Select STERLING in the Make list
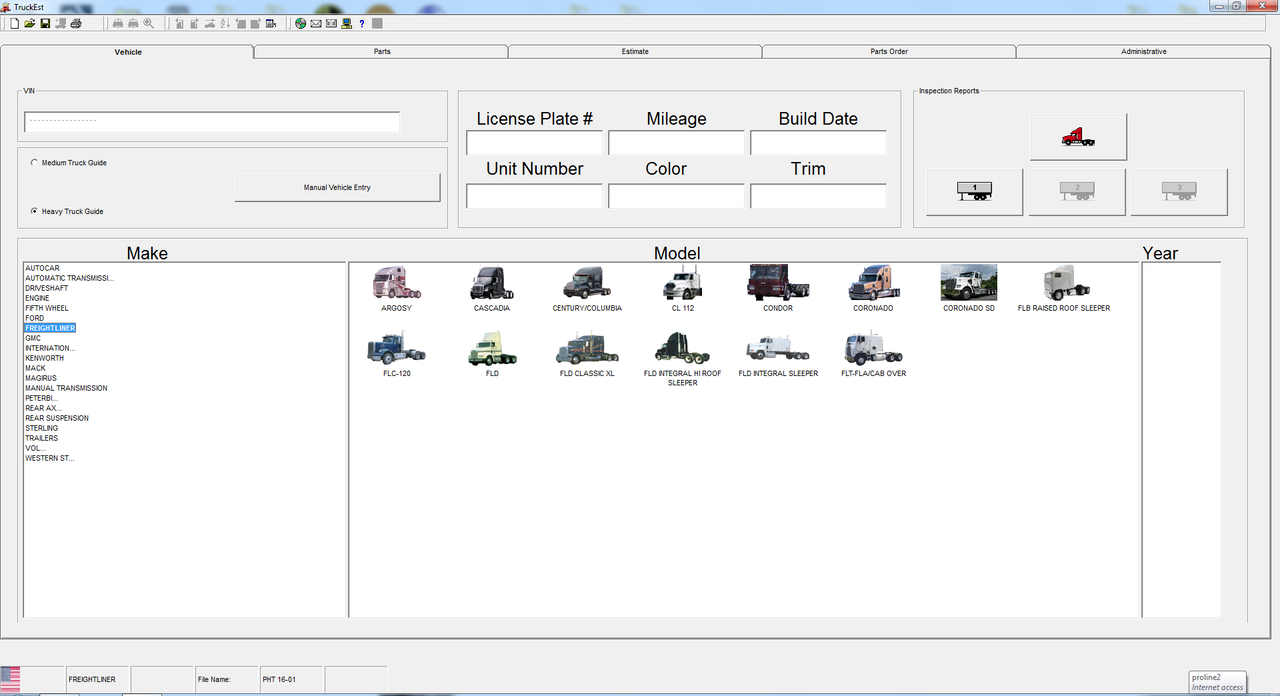The height and width of the screenshot is (696, 1280). [41, 428]
